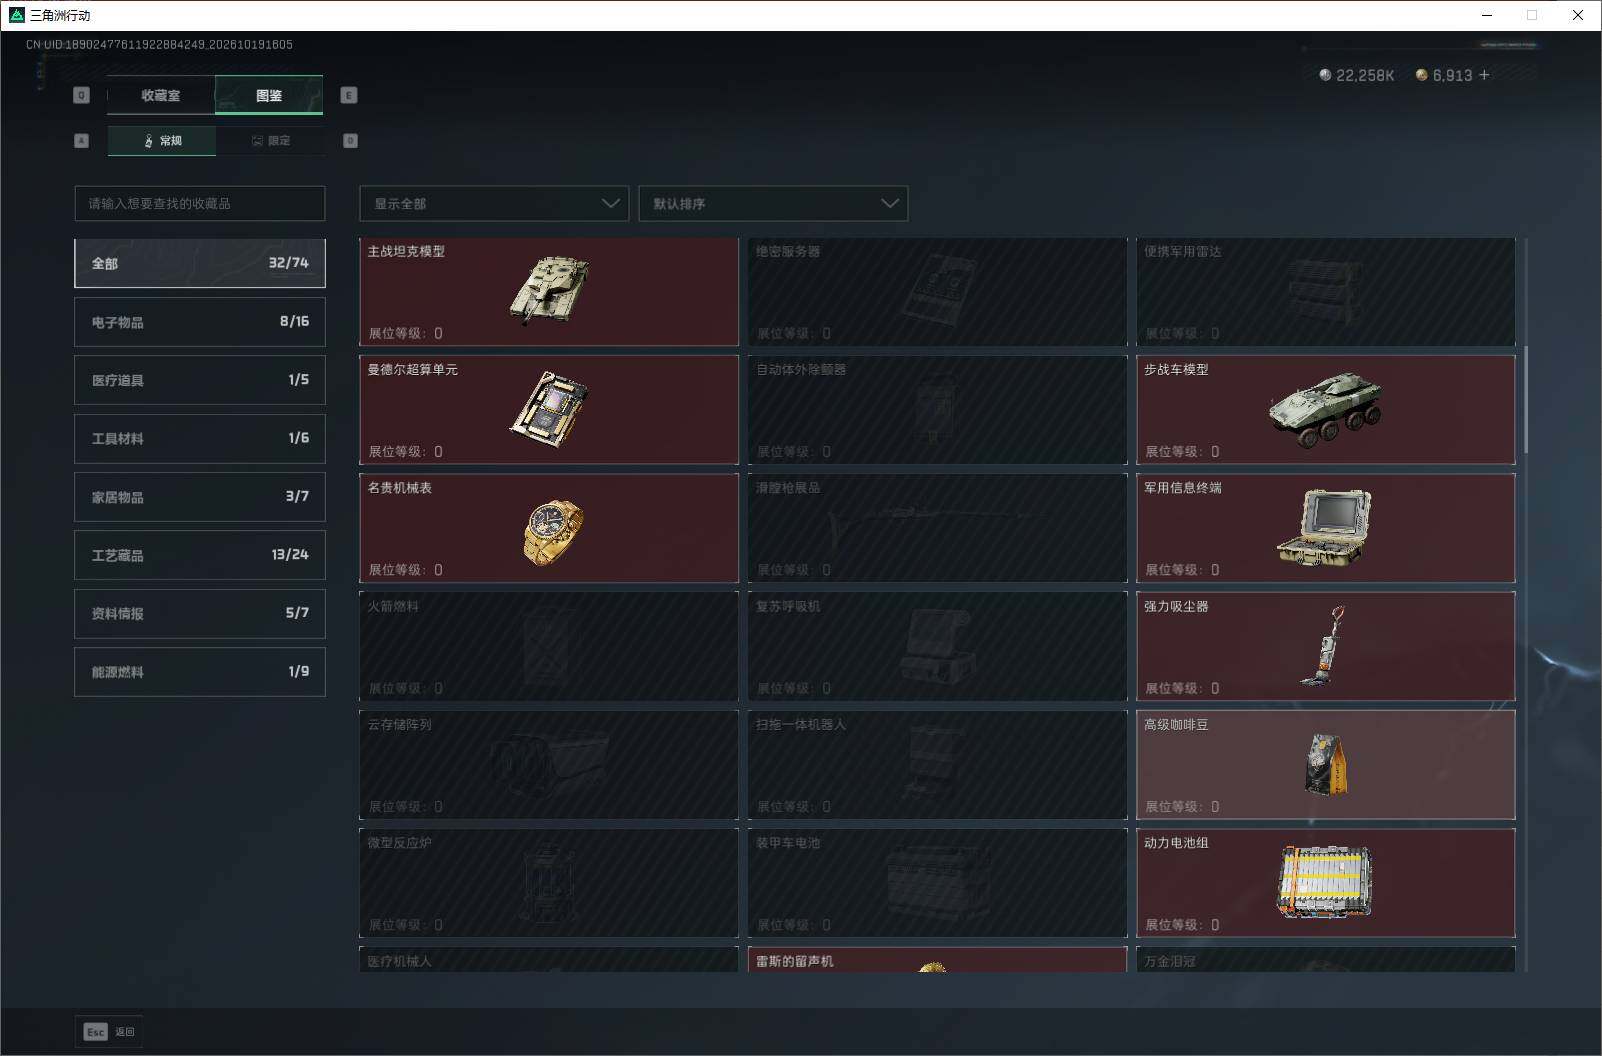Filter by 工具材料 category

tap(200, 438)
